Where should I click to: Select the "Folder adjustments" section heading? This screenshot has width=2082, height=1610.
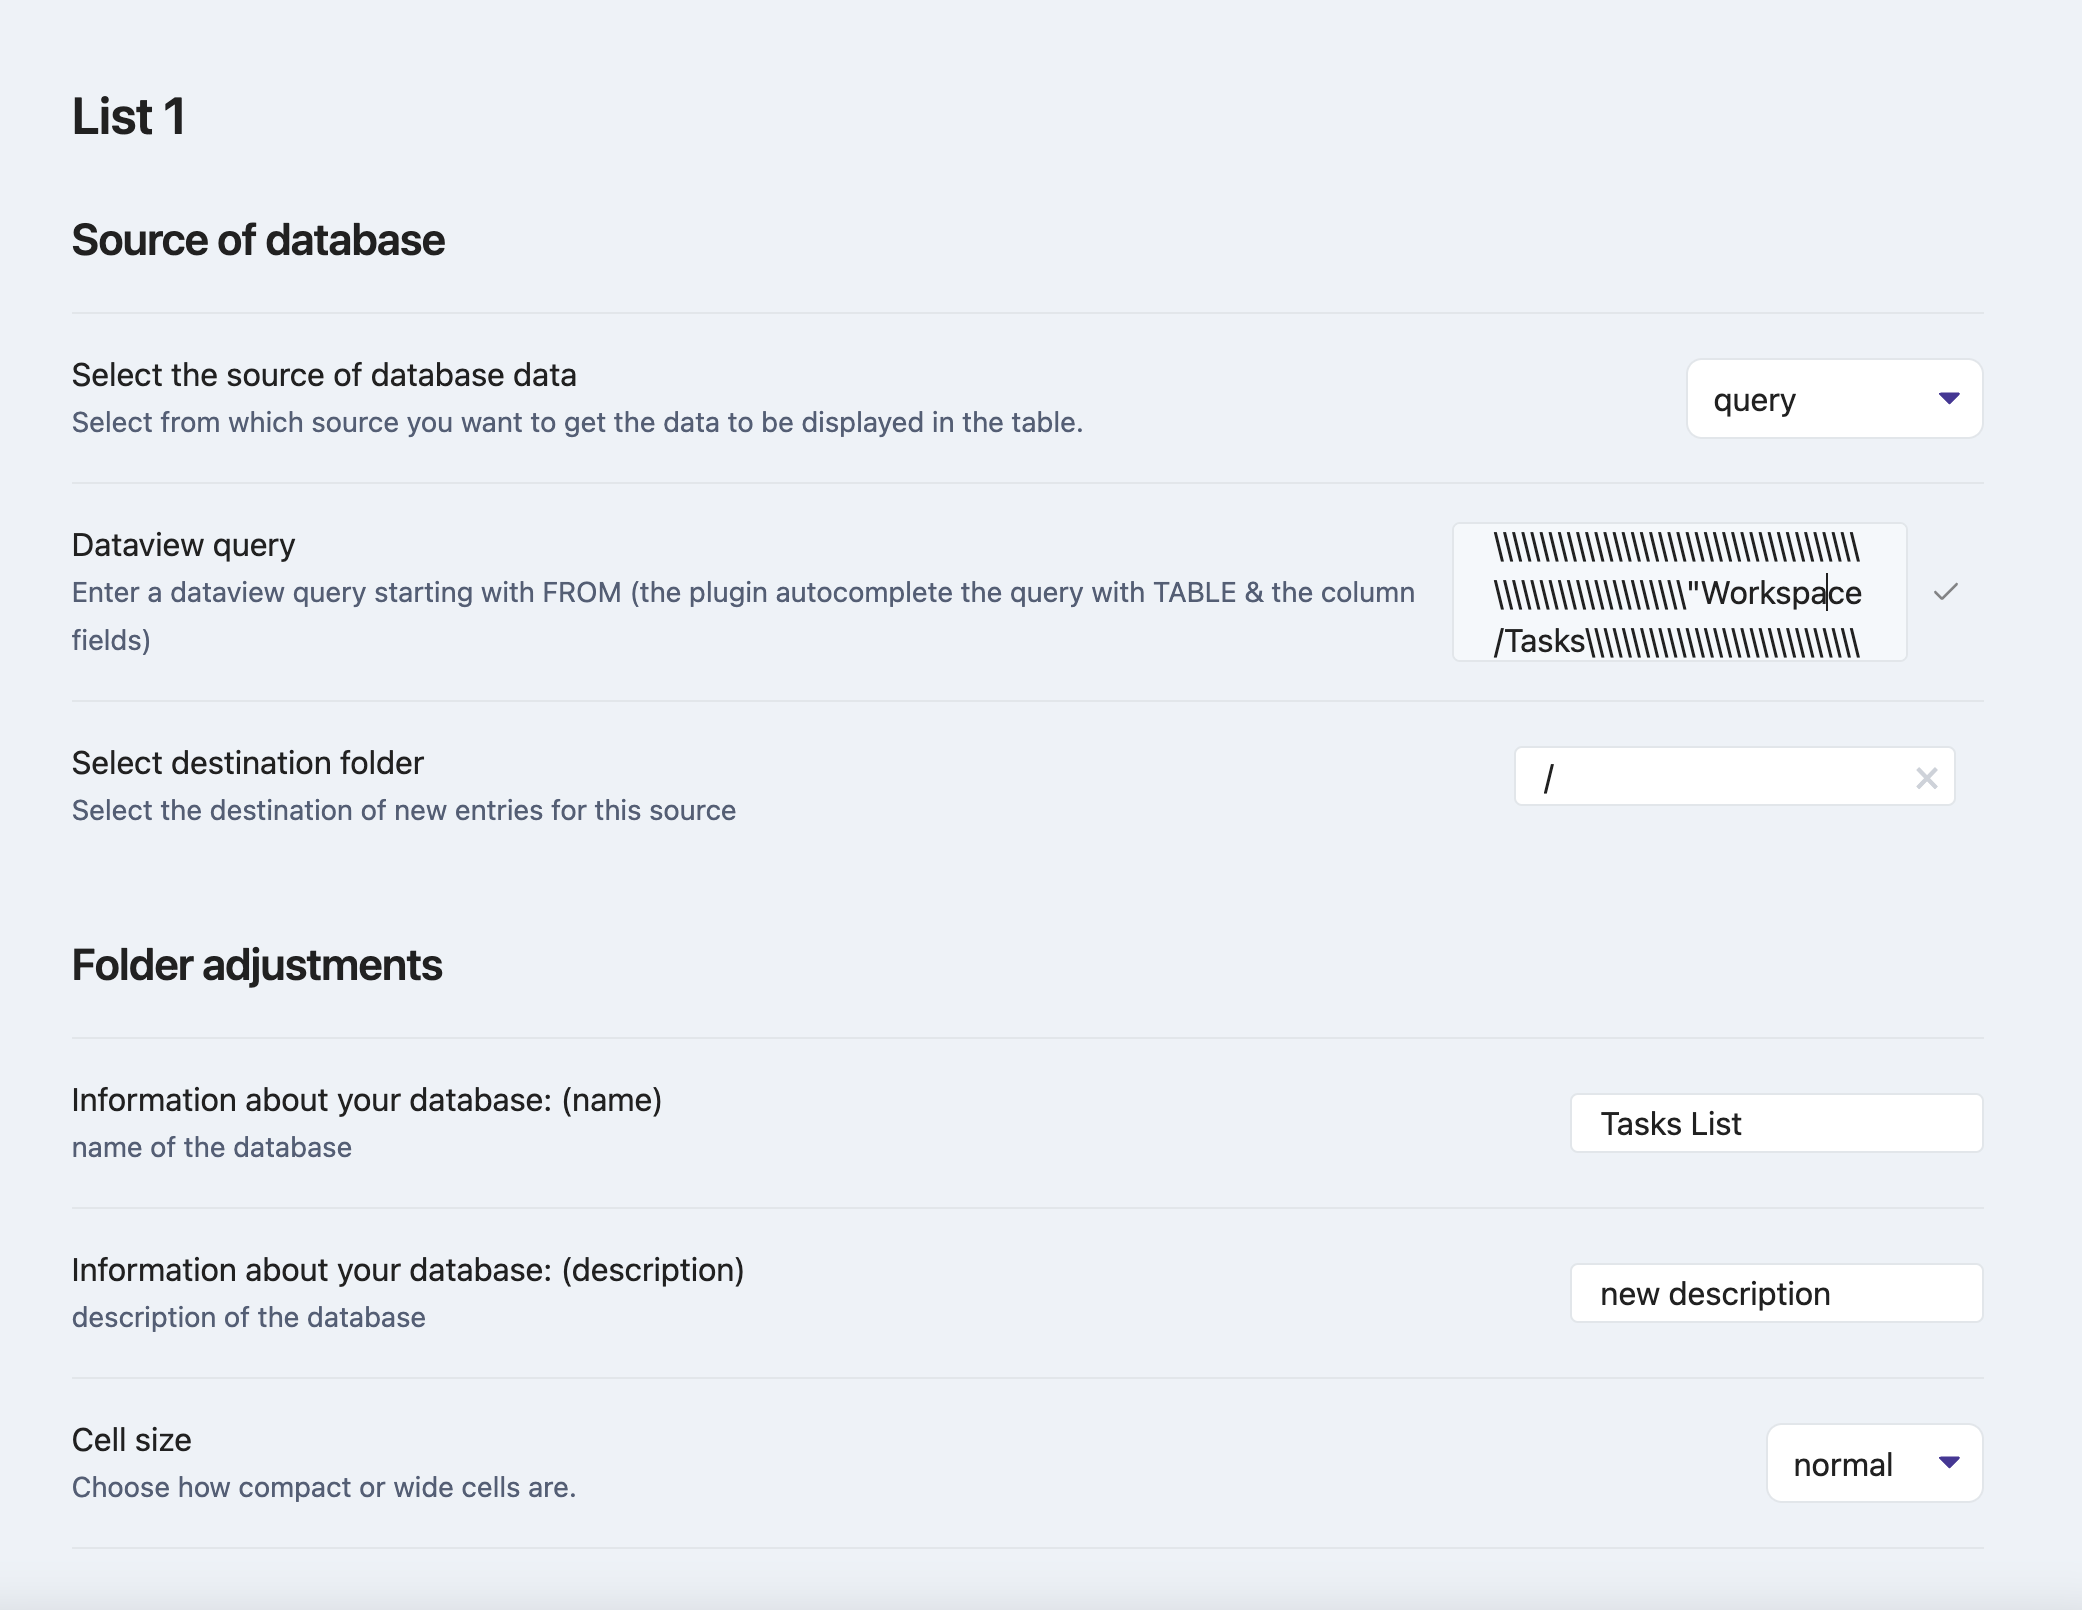[x=256, y=965]
